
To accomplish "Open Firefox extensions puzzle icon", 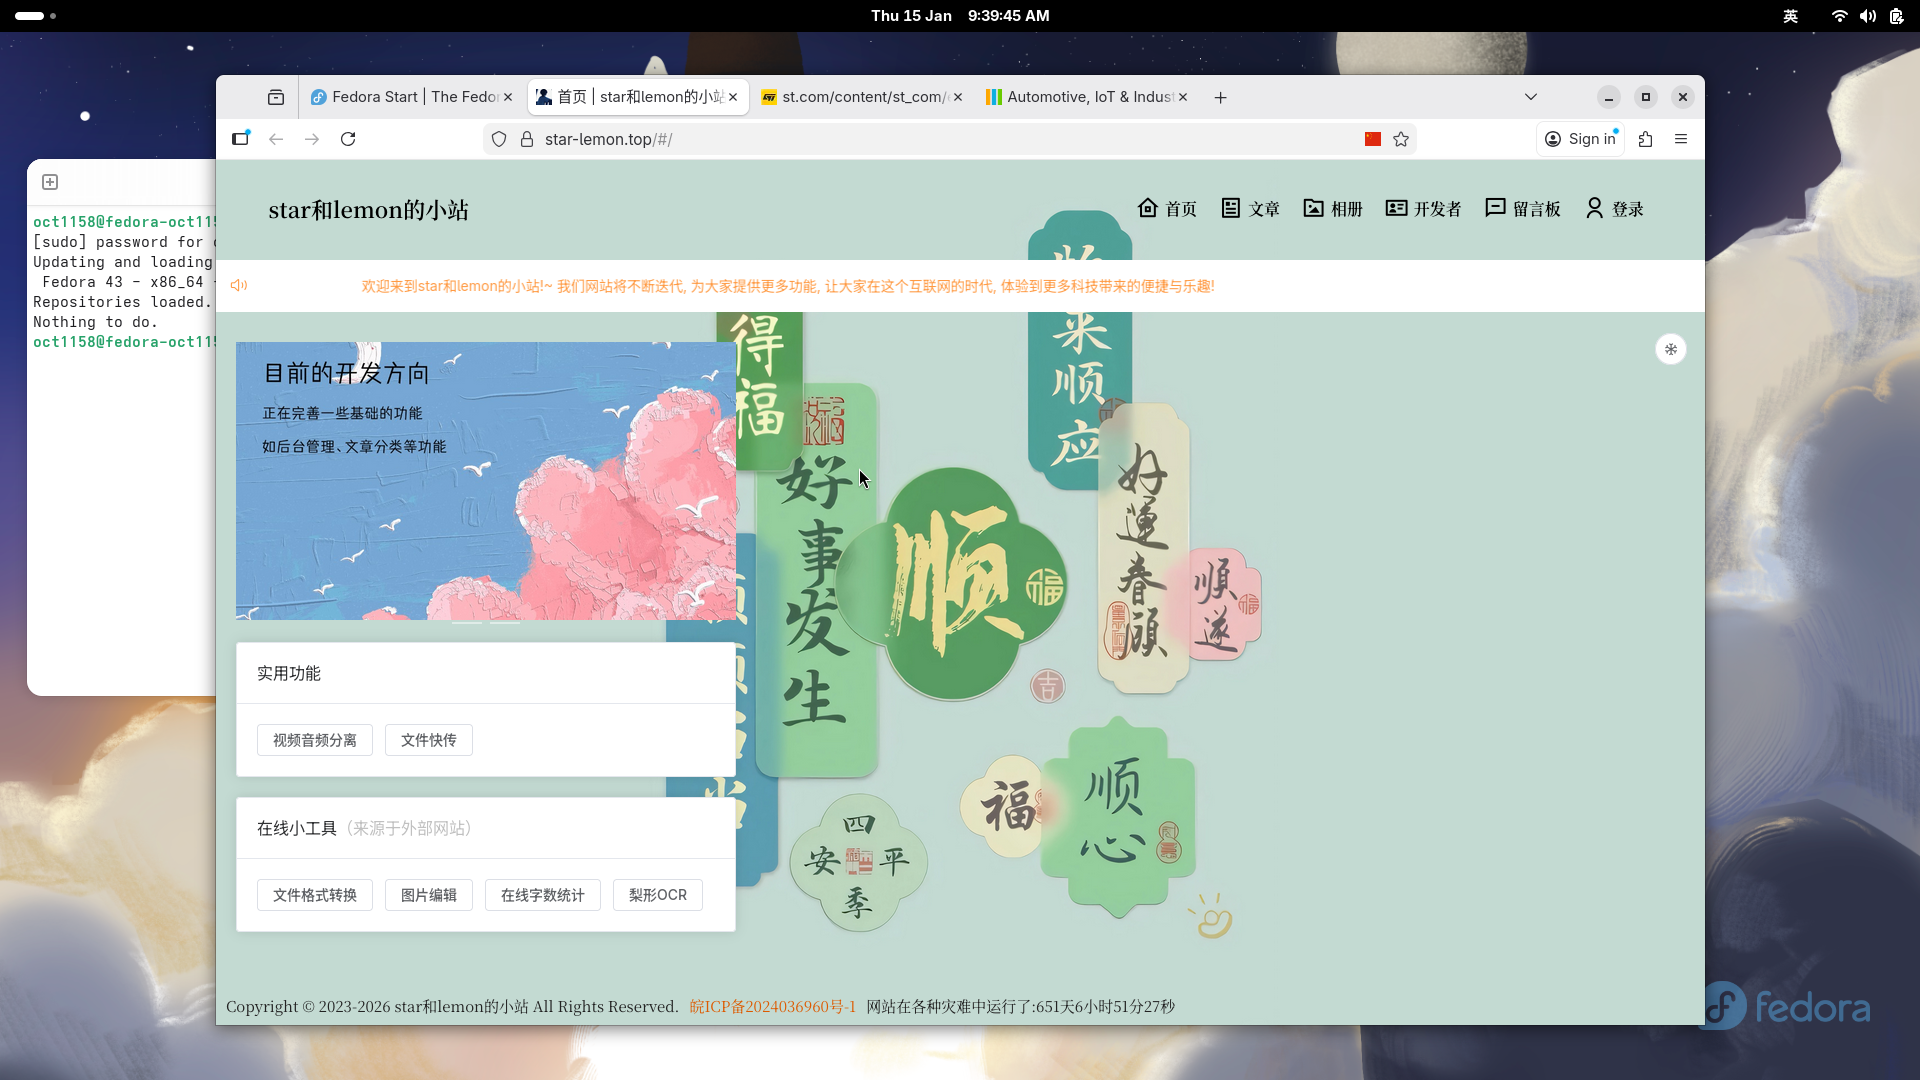I will pos(1646,139).
